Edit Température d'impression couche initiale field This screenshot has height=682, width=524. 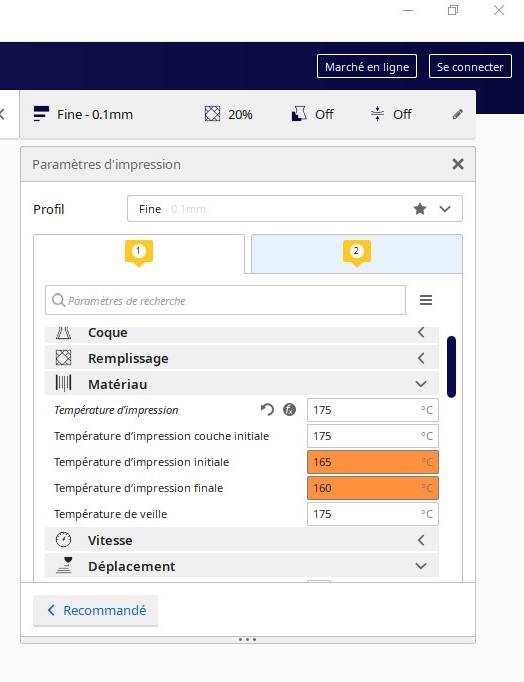pyautogui.click(x=373, y=436)
